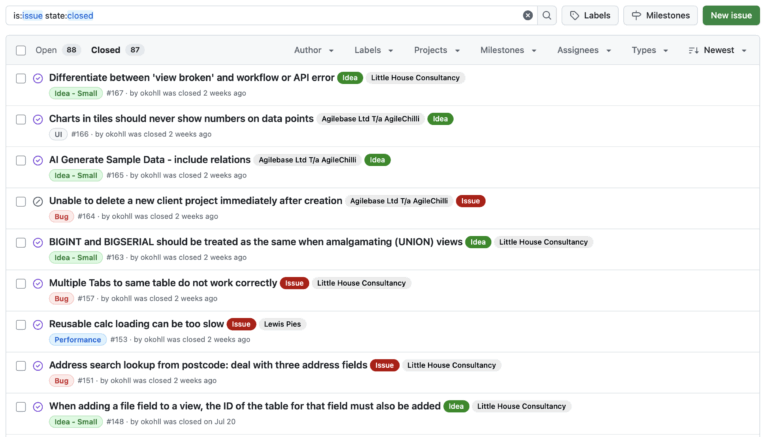The image size is (768, 437).
Task: Click green Idea label on 'BIGINT and BIGSERIAL' issue
Action: [x=478, y=242]
